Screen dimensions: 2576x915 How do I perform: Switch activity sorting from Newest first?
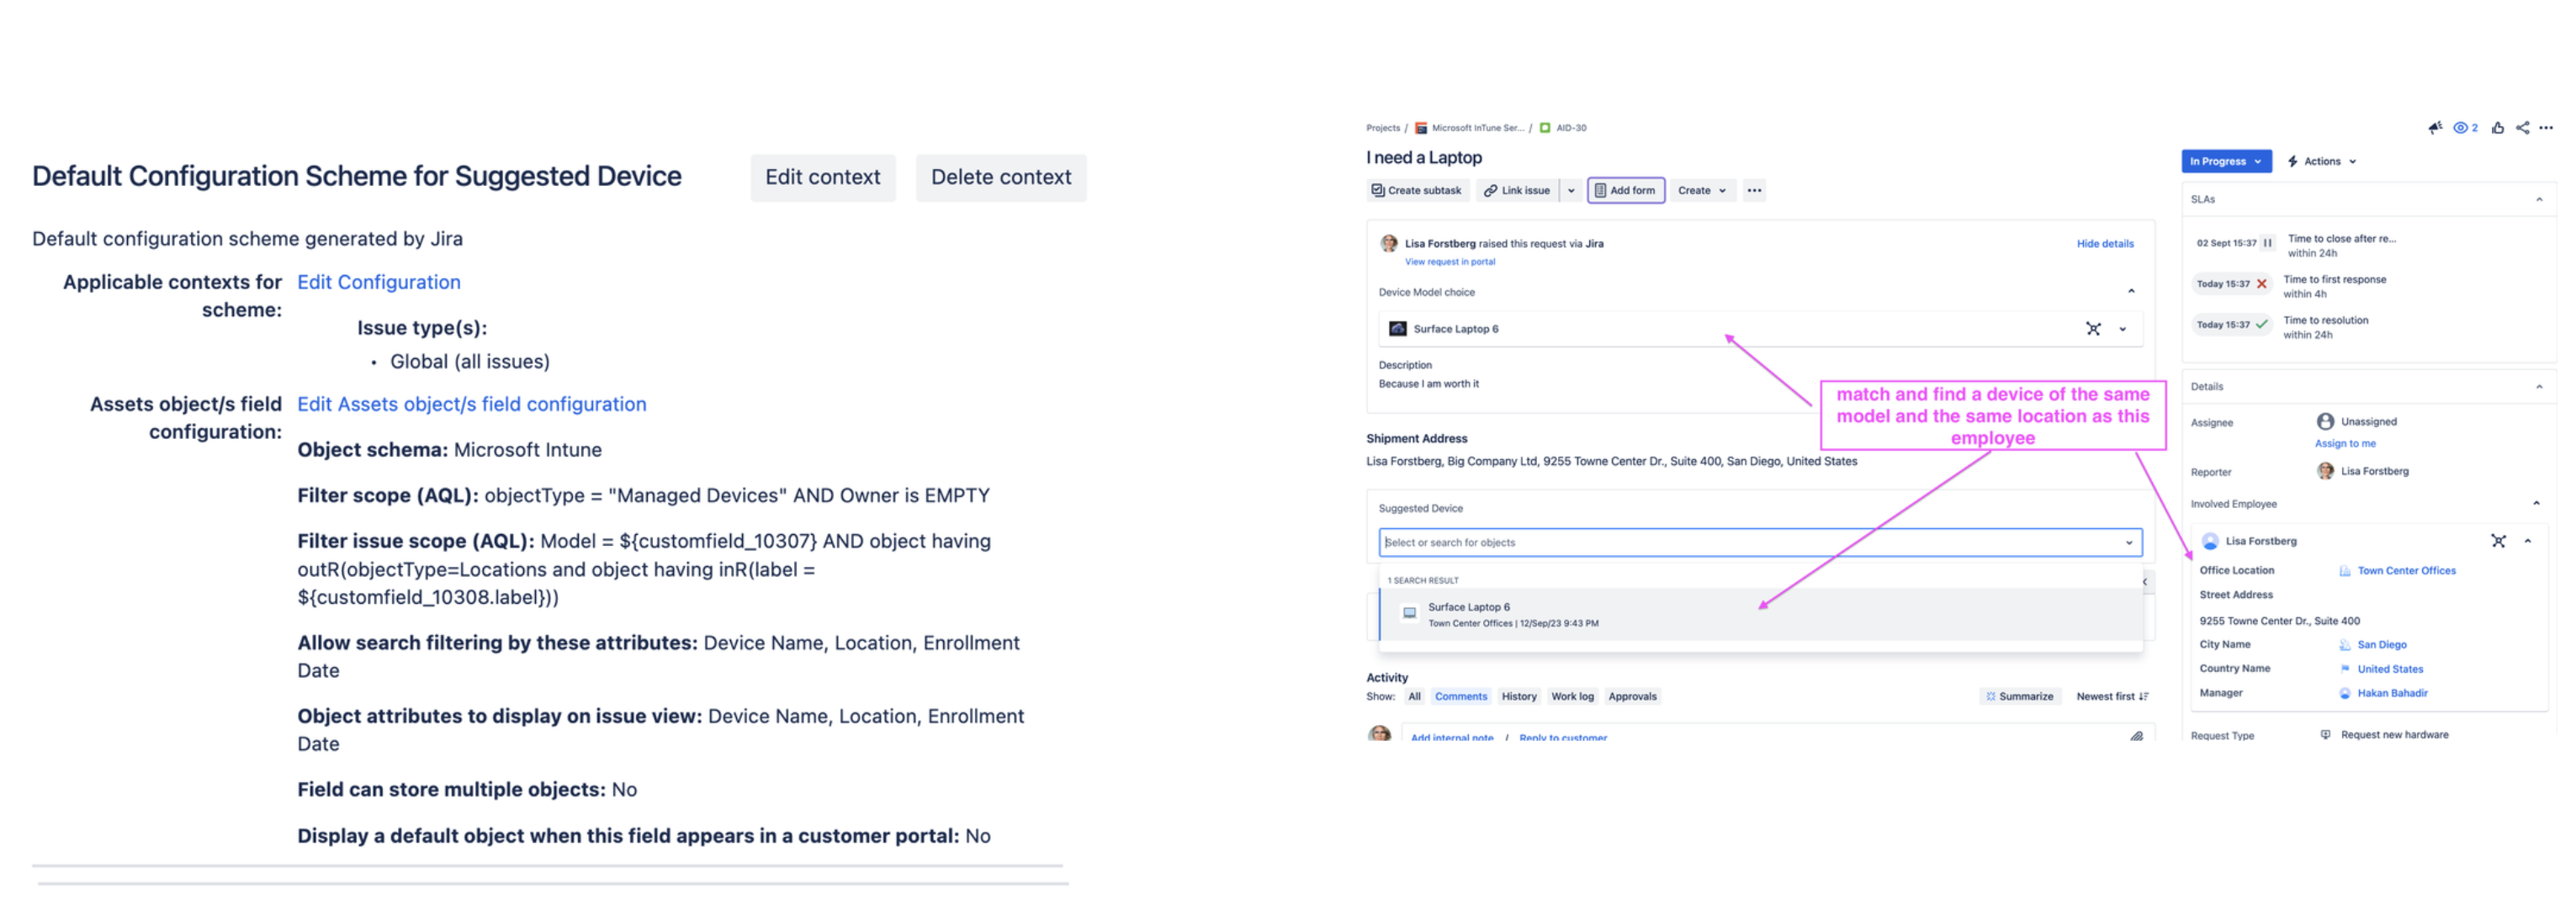tap(2110, 696)
